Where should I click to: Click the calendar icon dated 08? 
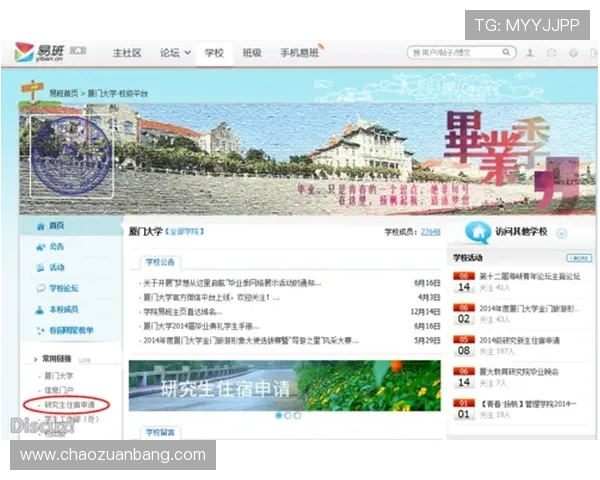pyautogui.click(x=464, y=346)
